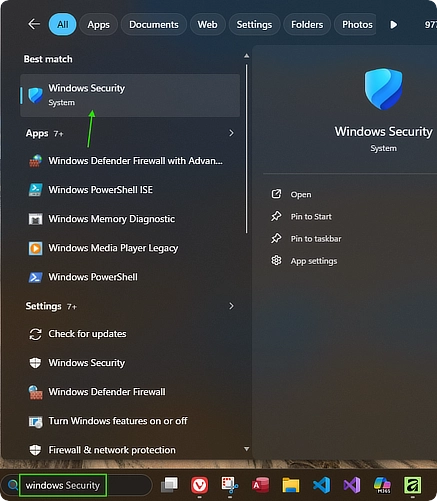
Task: Switch to the Apps filter tab
Action: (98, 25)
